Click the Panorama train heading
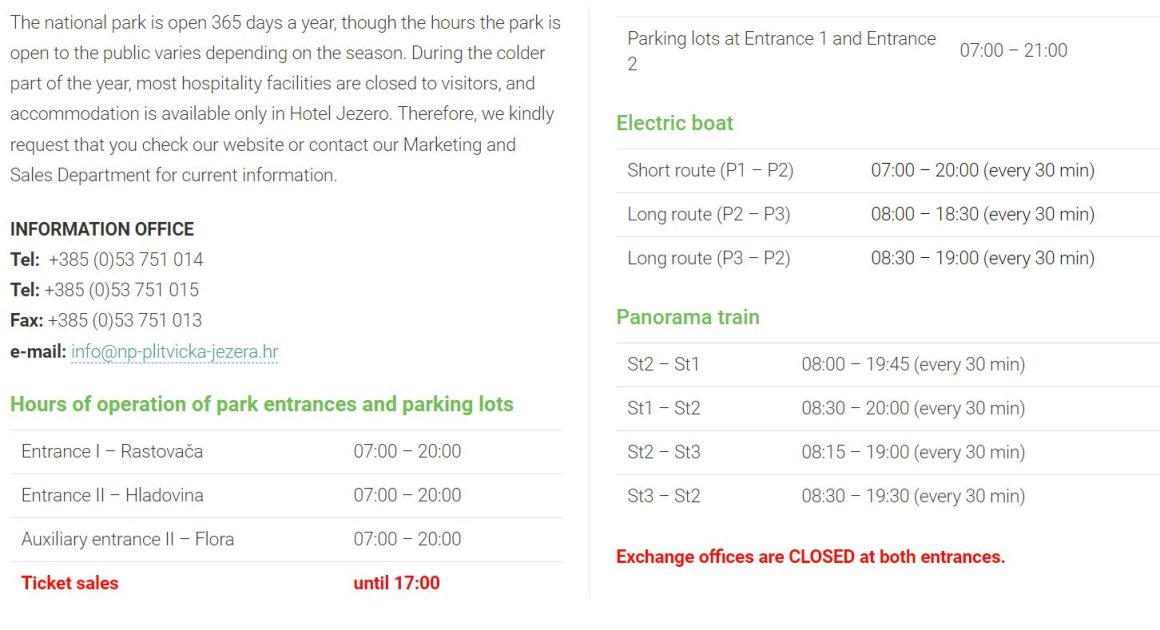1160x630 pixels. [688, 317]
